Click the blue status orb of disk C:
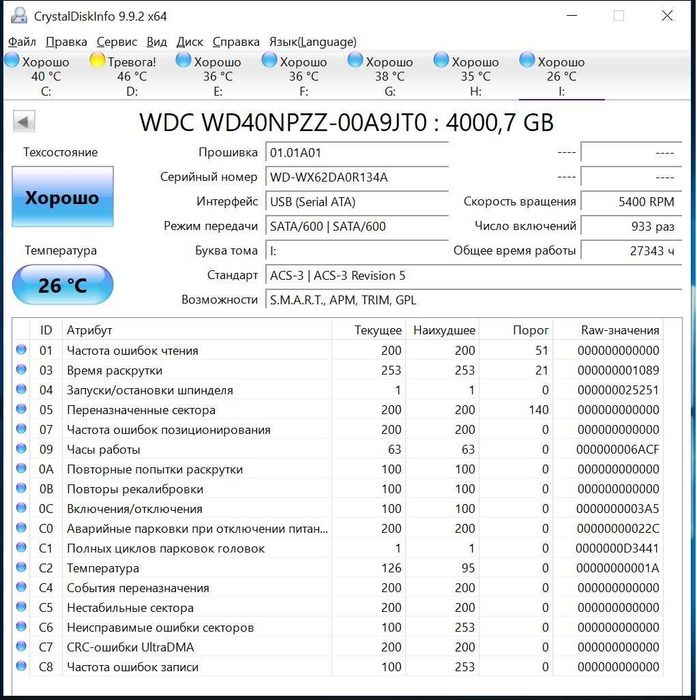Image resolution: width=697 pixels, height=700 pixels. click(x=12, y=60)
